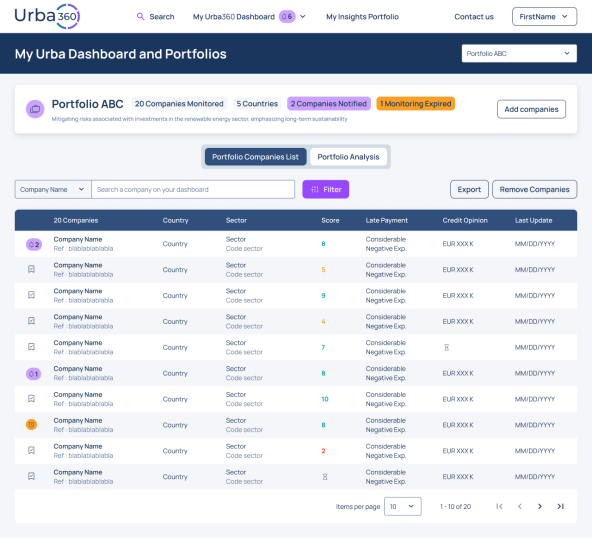Open the Company Name search-type dropdown
Image resolution: width=592 pixels, height=538 pixels.
pyautogui.click(x=53, y=190)
